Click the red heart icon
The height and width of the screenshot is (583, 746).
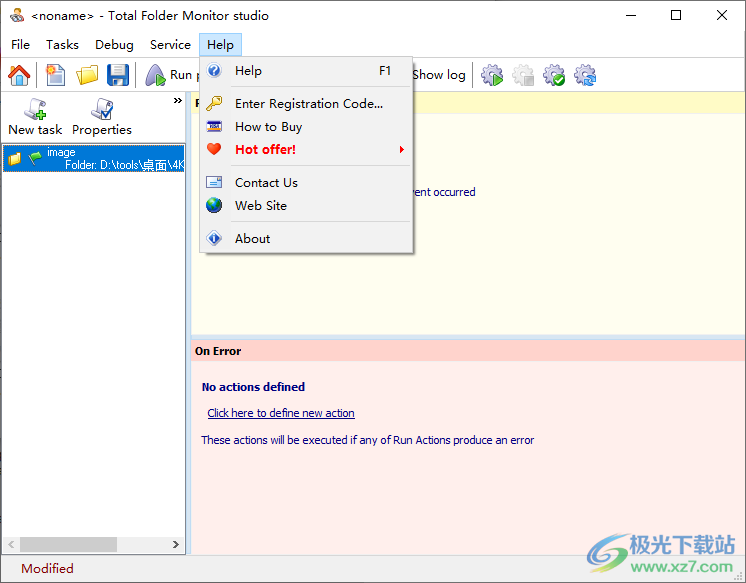pyautogui.click(x=214, y=149)
